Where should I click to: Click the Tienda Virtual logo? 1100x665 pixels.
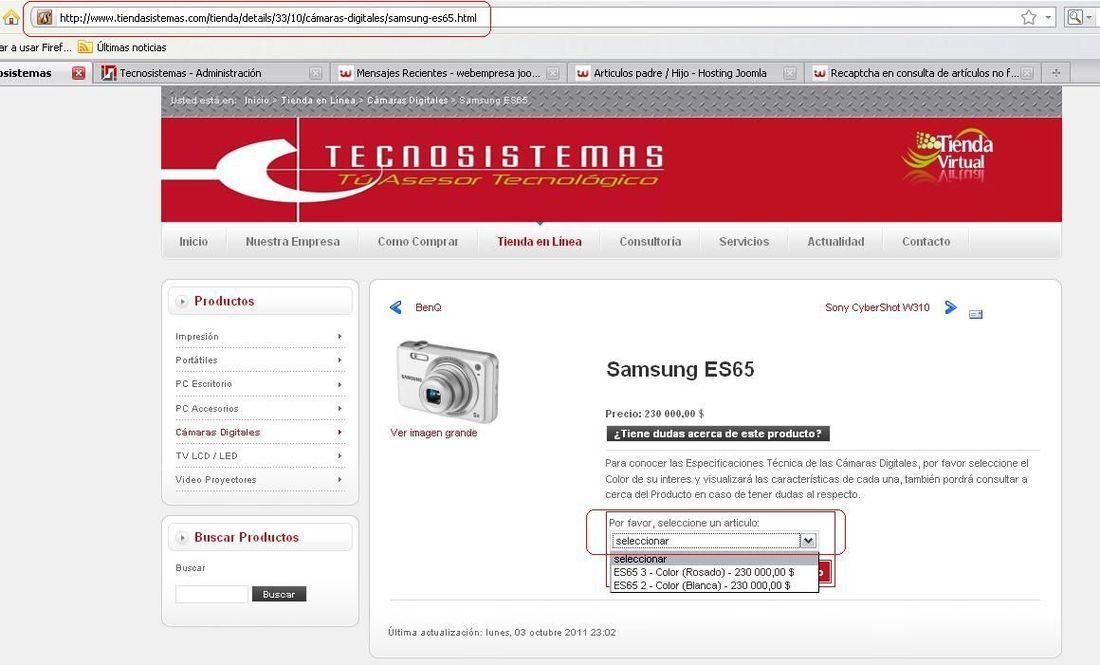tap(947, 155)
